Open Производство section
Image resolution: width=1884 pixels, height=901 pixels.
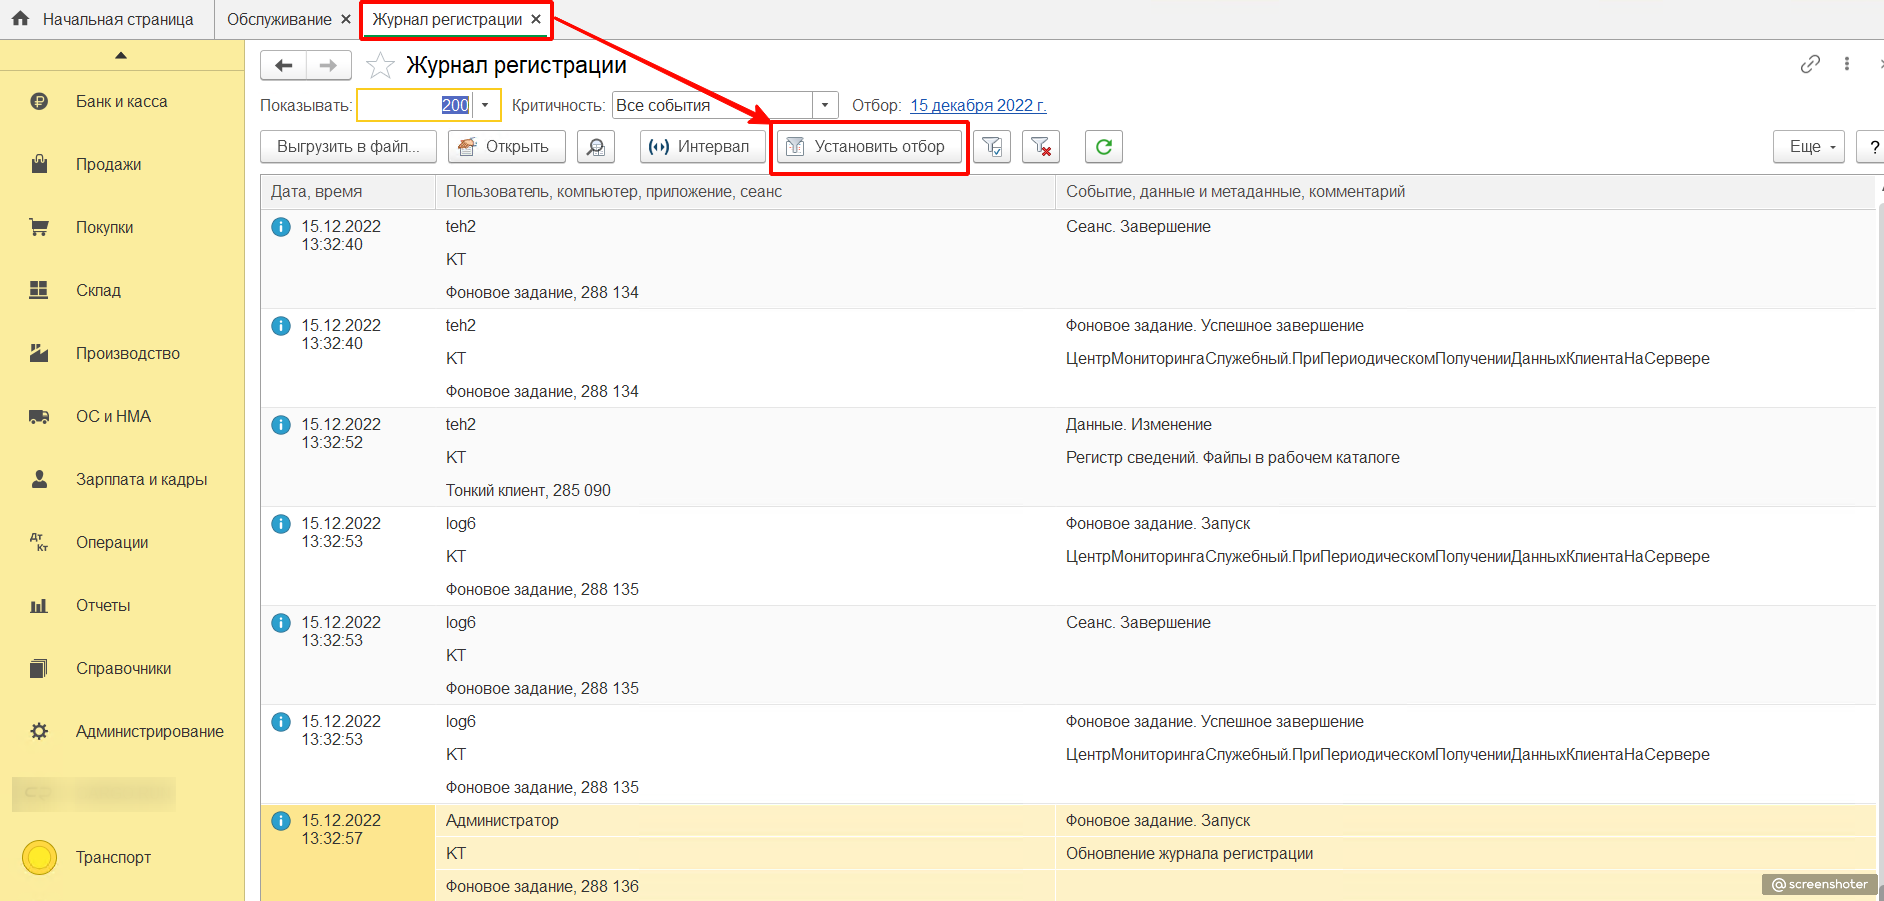[x=122, y=354]
